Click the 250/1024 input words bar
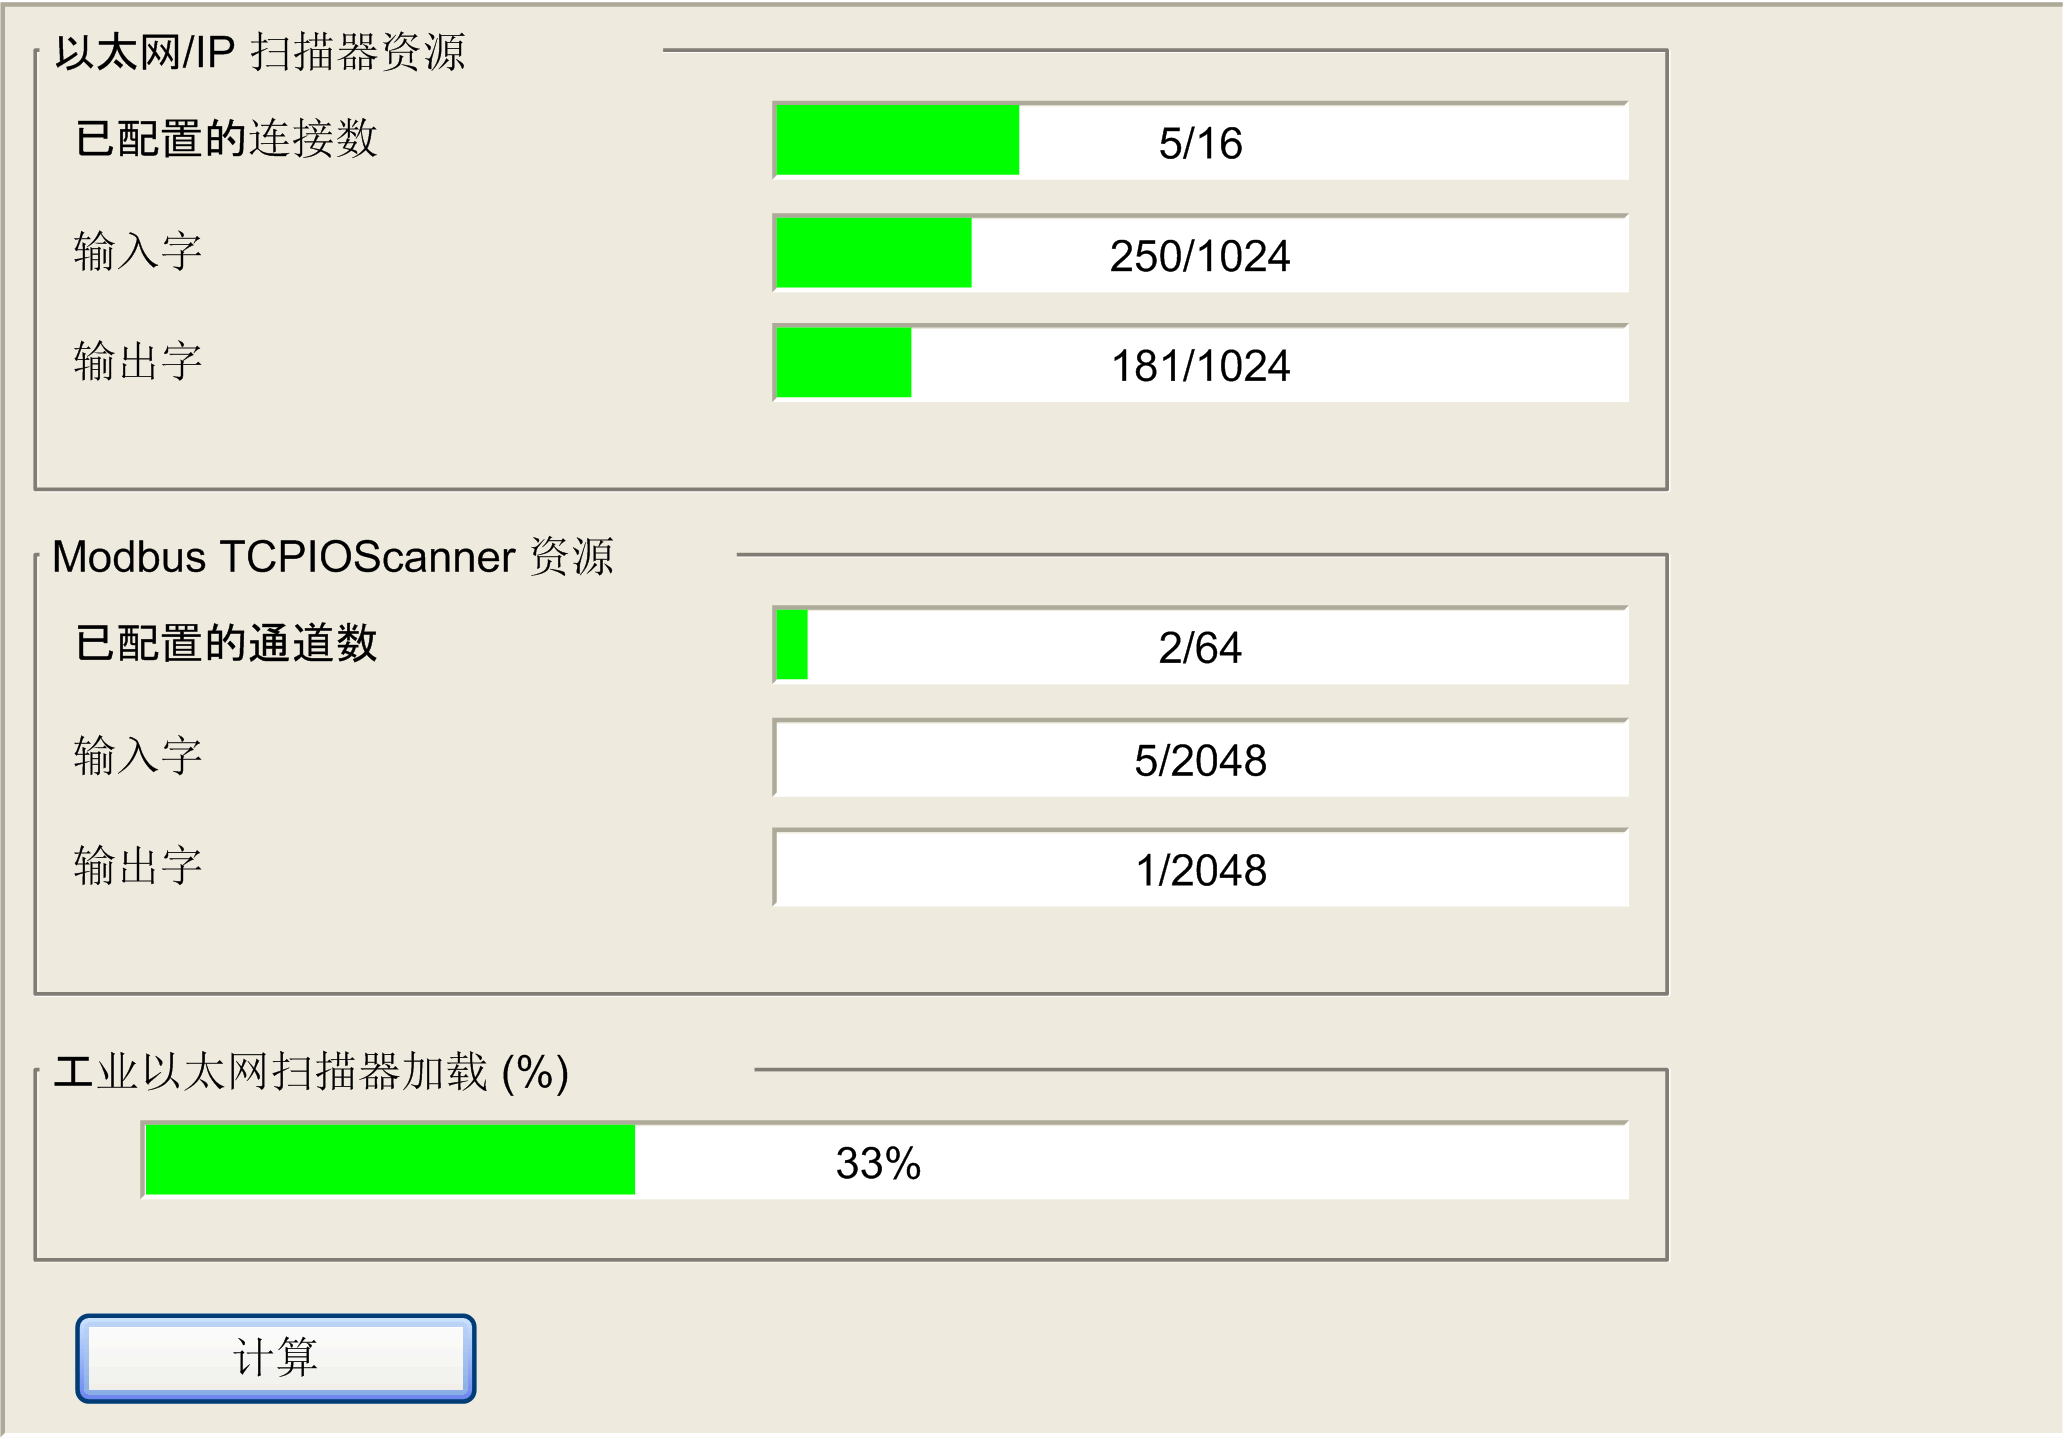2072x1439 pixels. 1200,255
